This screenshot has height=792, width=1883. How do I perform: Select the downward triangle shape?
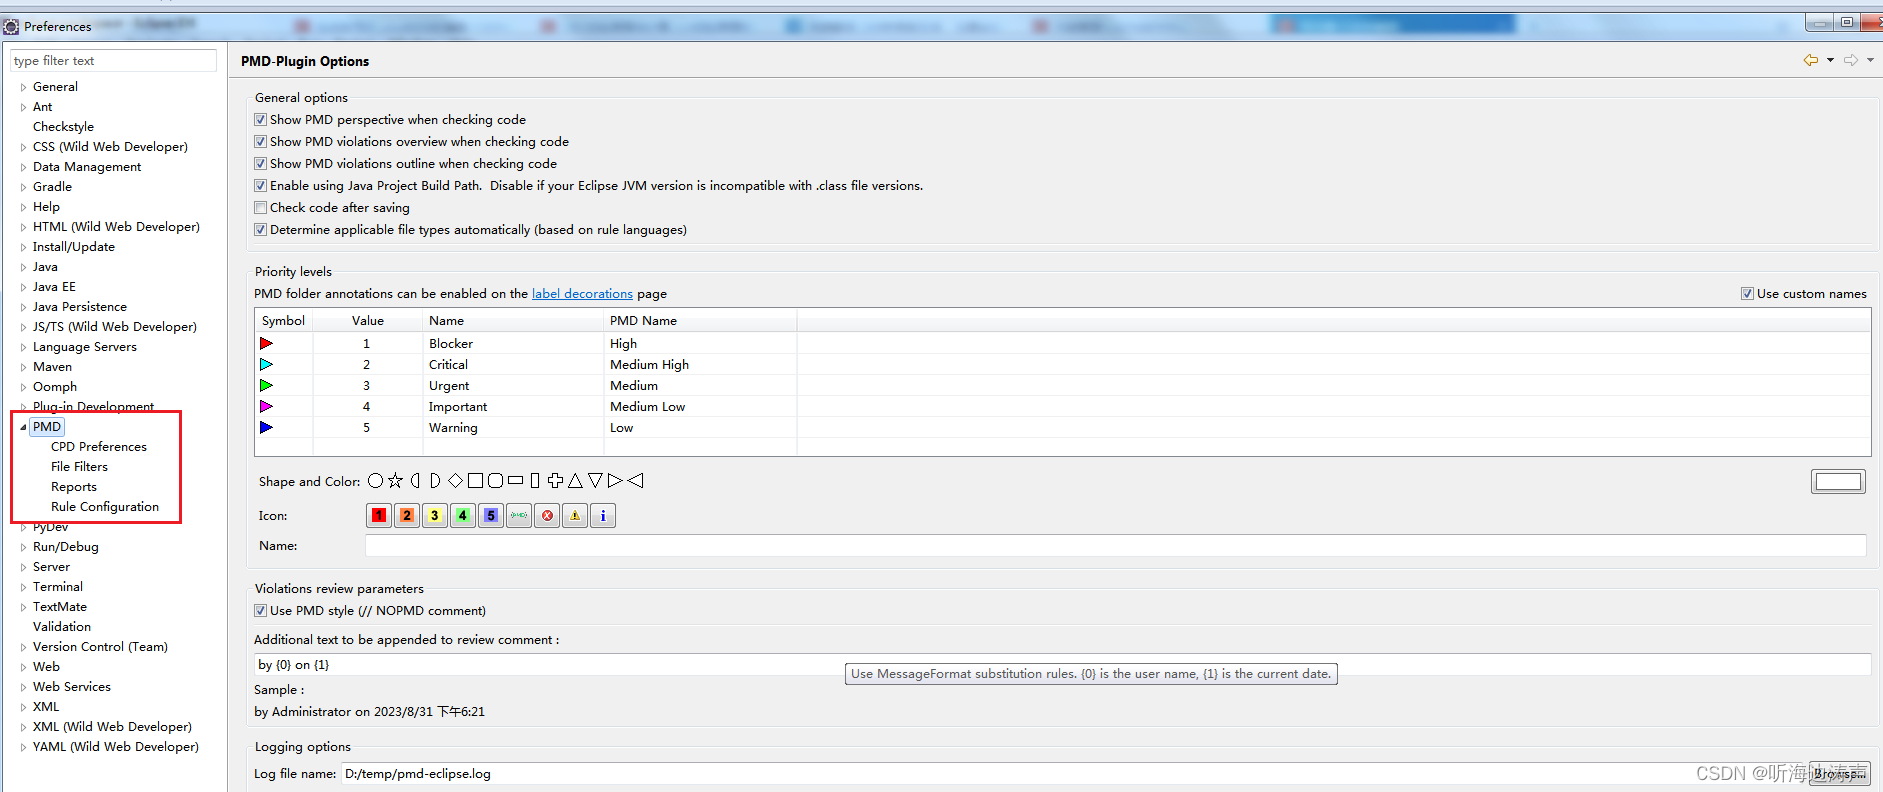595,481
